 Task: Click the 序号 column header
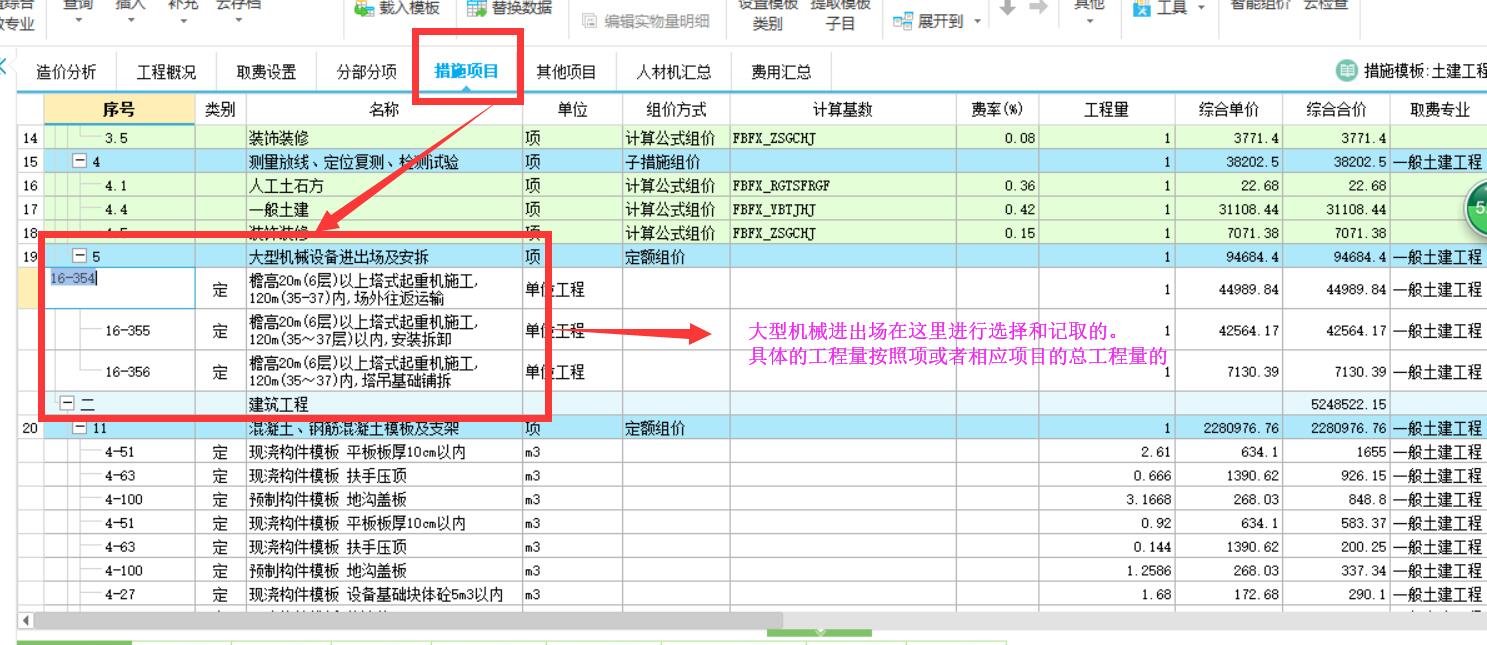coord(119,110)
